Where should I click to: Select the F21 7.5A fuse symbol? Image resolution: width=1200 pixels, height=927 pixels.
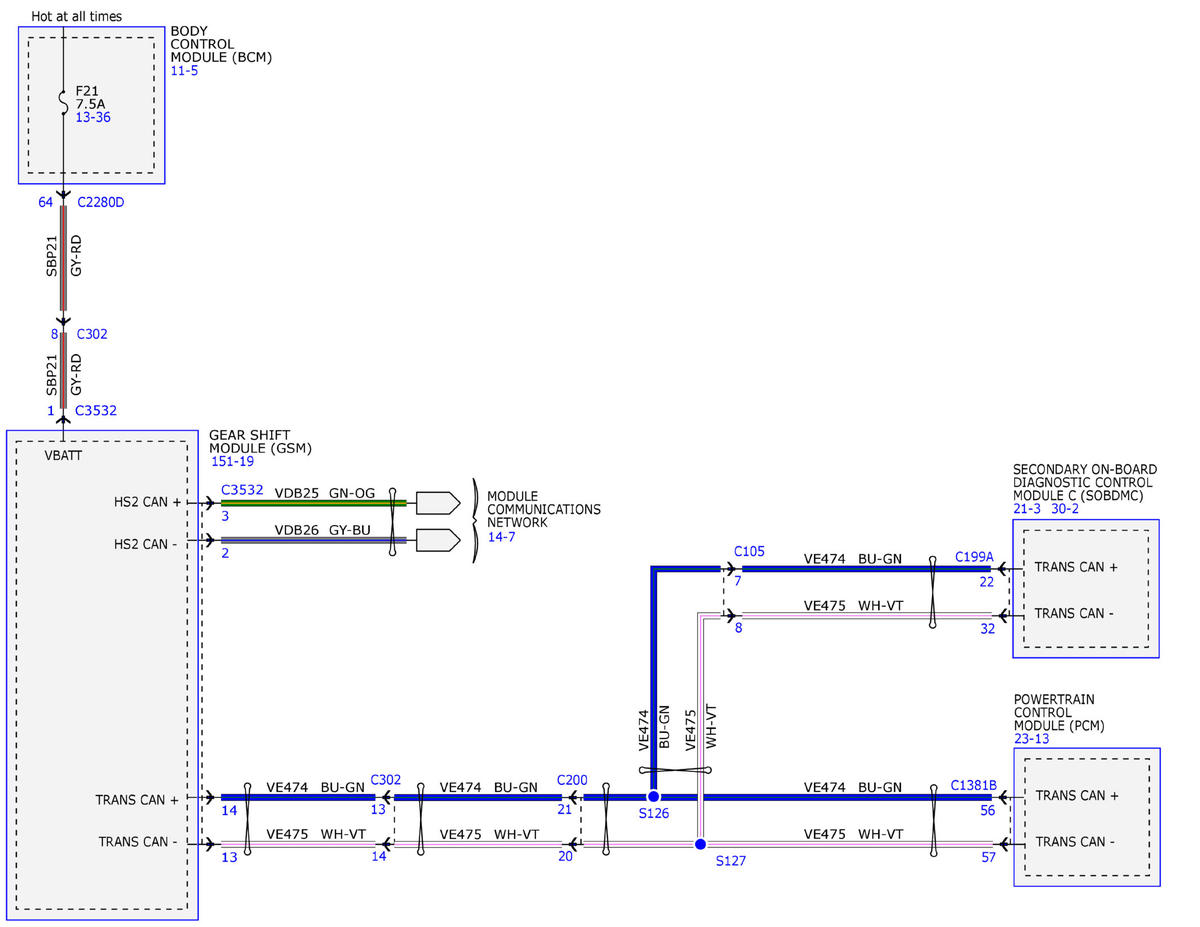64,103
